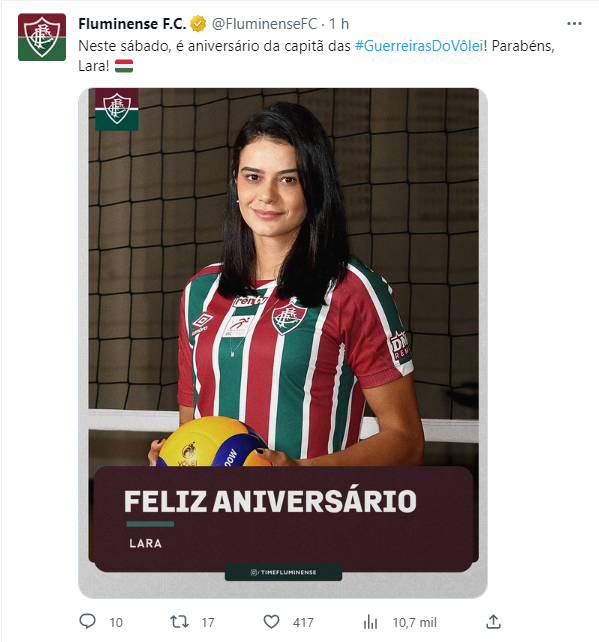Click the reply count 10
599x642 pixels.
116,623
